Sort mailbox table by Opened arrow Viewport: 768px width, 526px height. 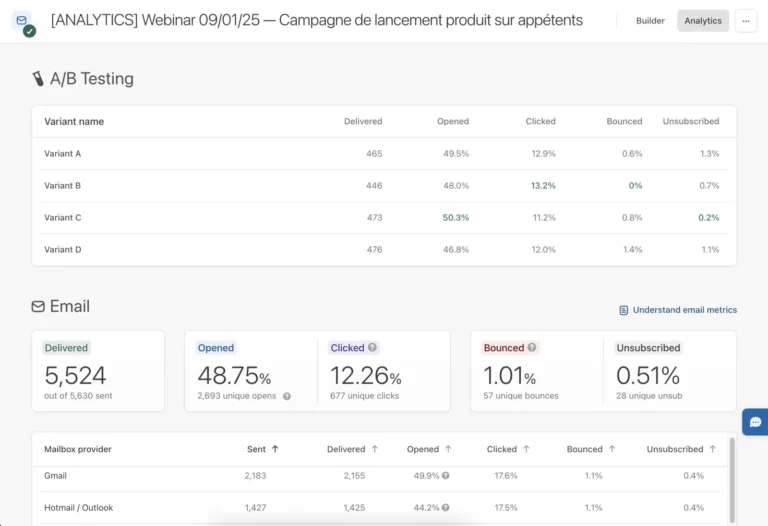tap(448, 449)
